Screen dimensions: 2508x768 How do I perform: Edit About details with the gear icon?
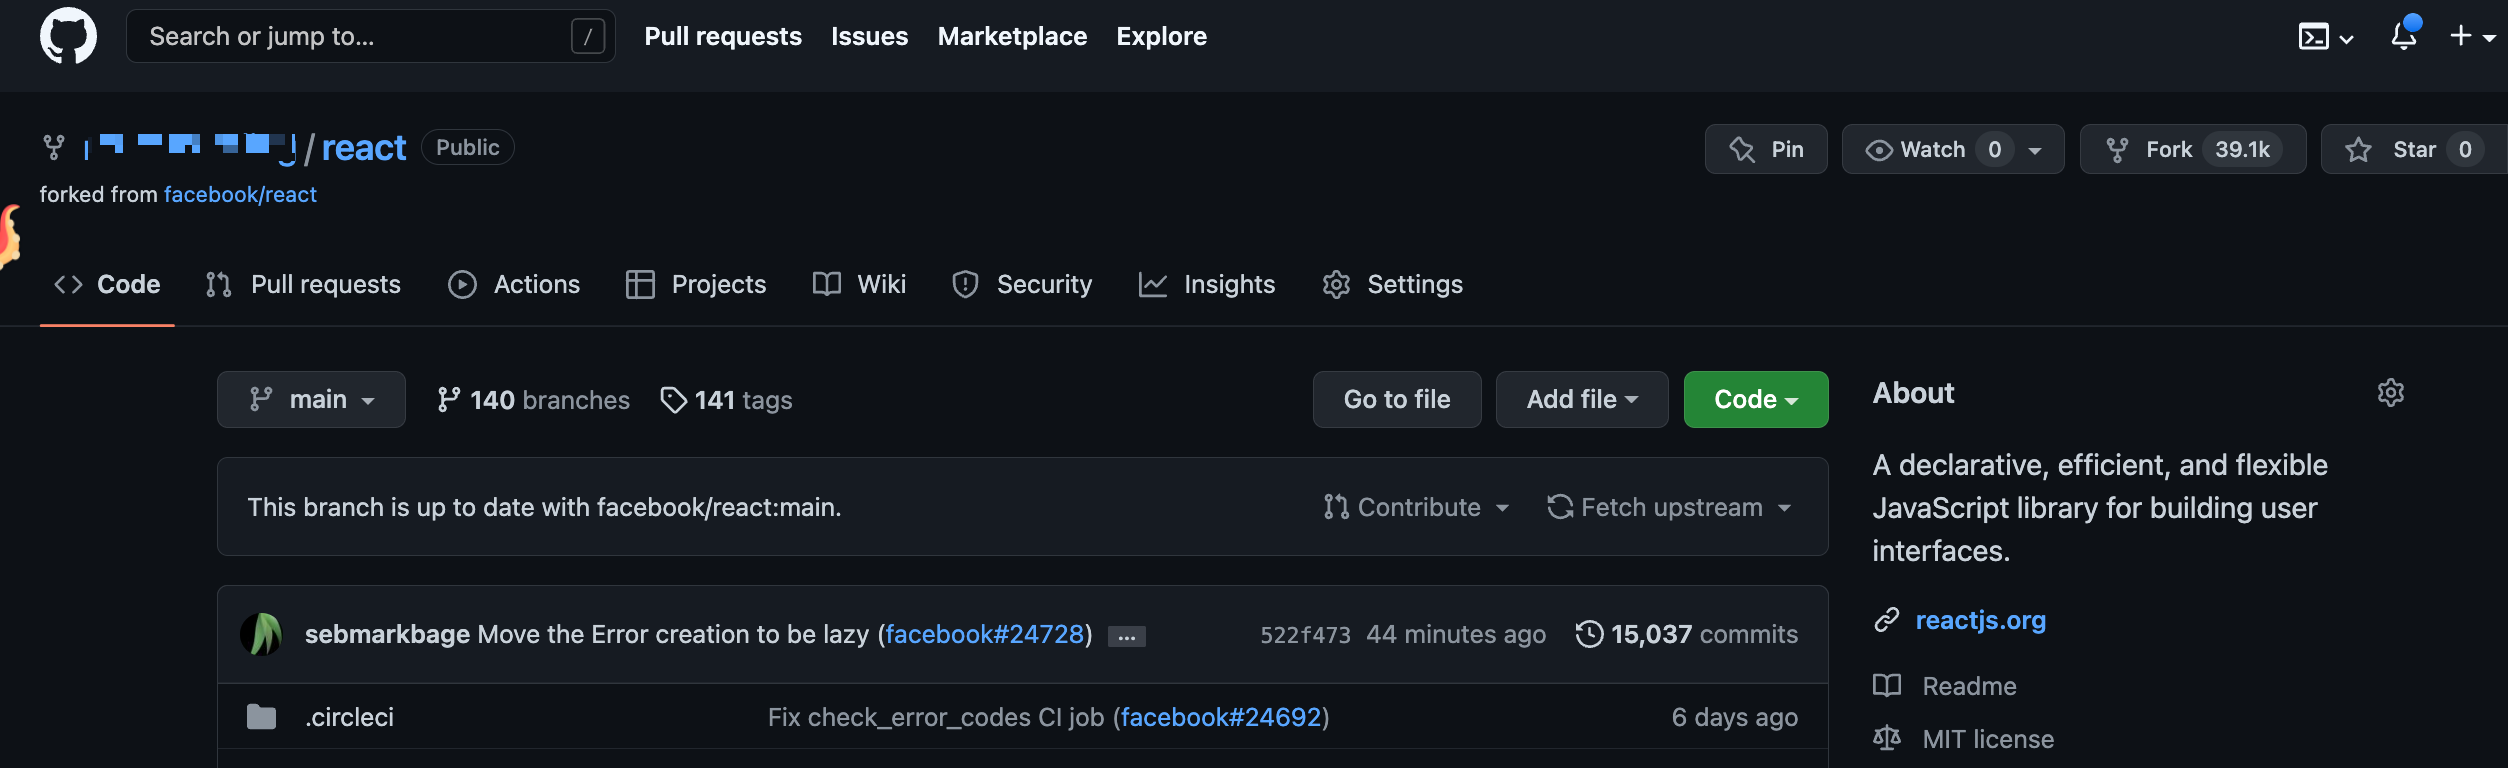(x=2391, y=392)
